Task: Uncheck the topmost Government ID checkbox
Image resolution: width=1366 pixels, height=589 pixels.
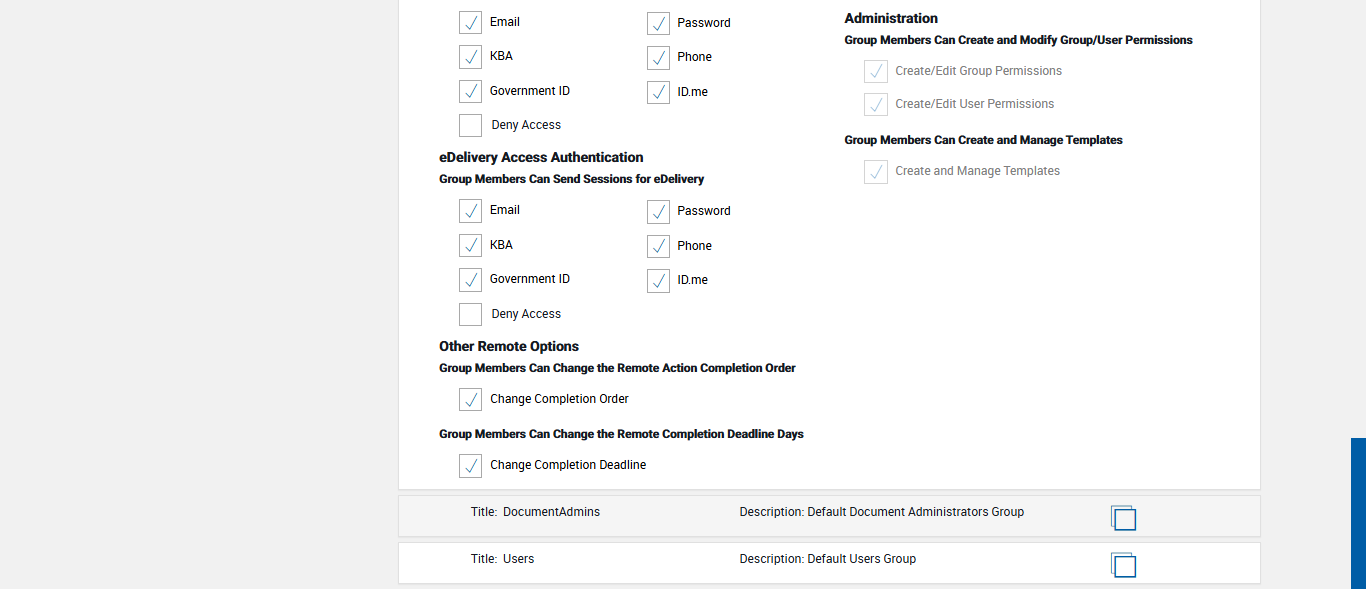Action: [x=470, y=92]
